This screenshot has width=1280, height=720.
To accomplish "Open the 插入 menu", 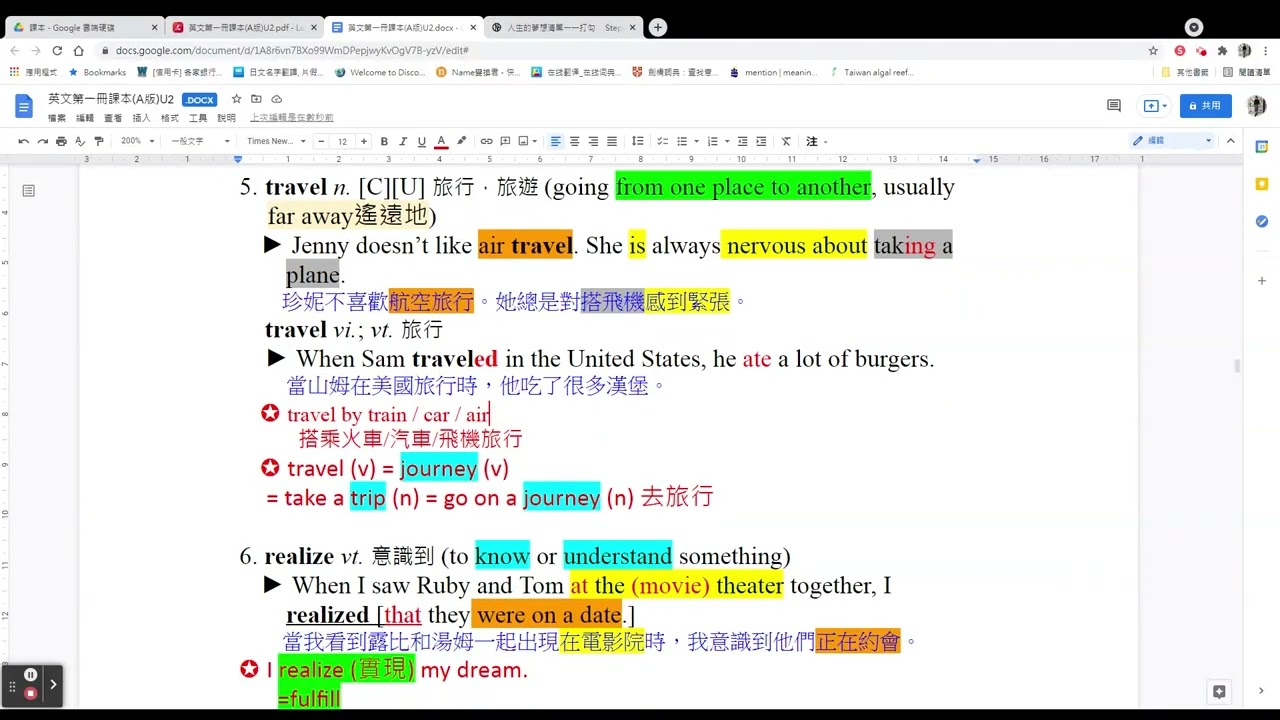I will pos(141,118).
